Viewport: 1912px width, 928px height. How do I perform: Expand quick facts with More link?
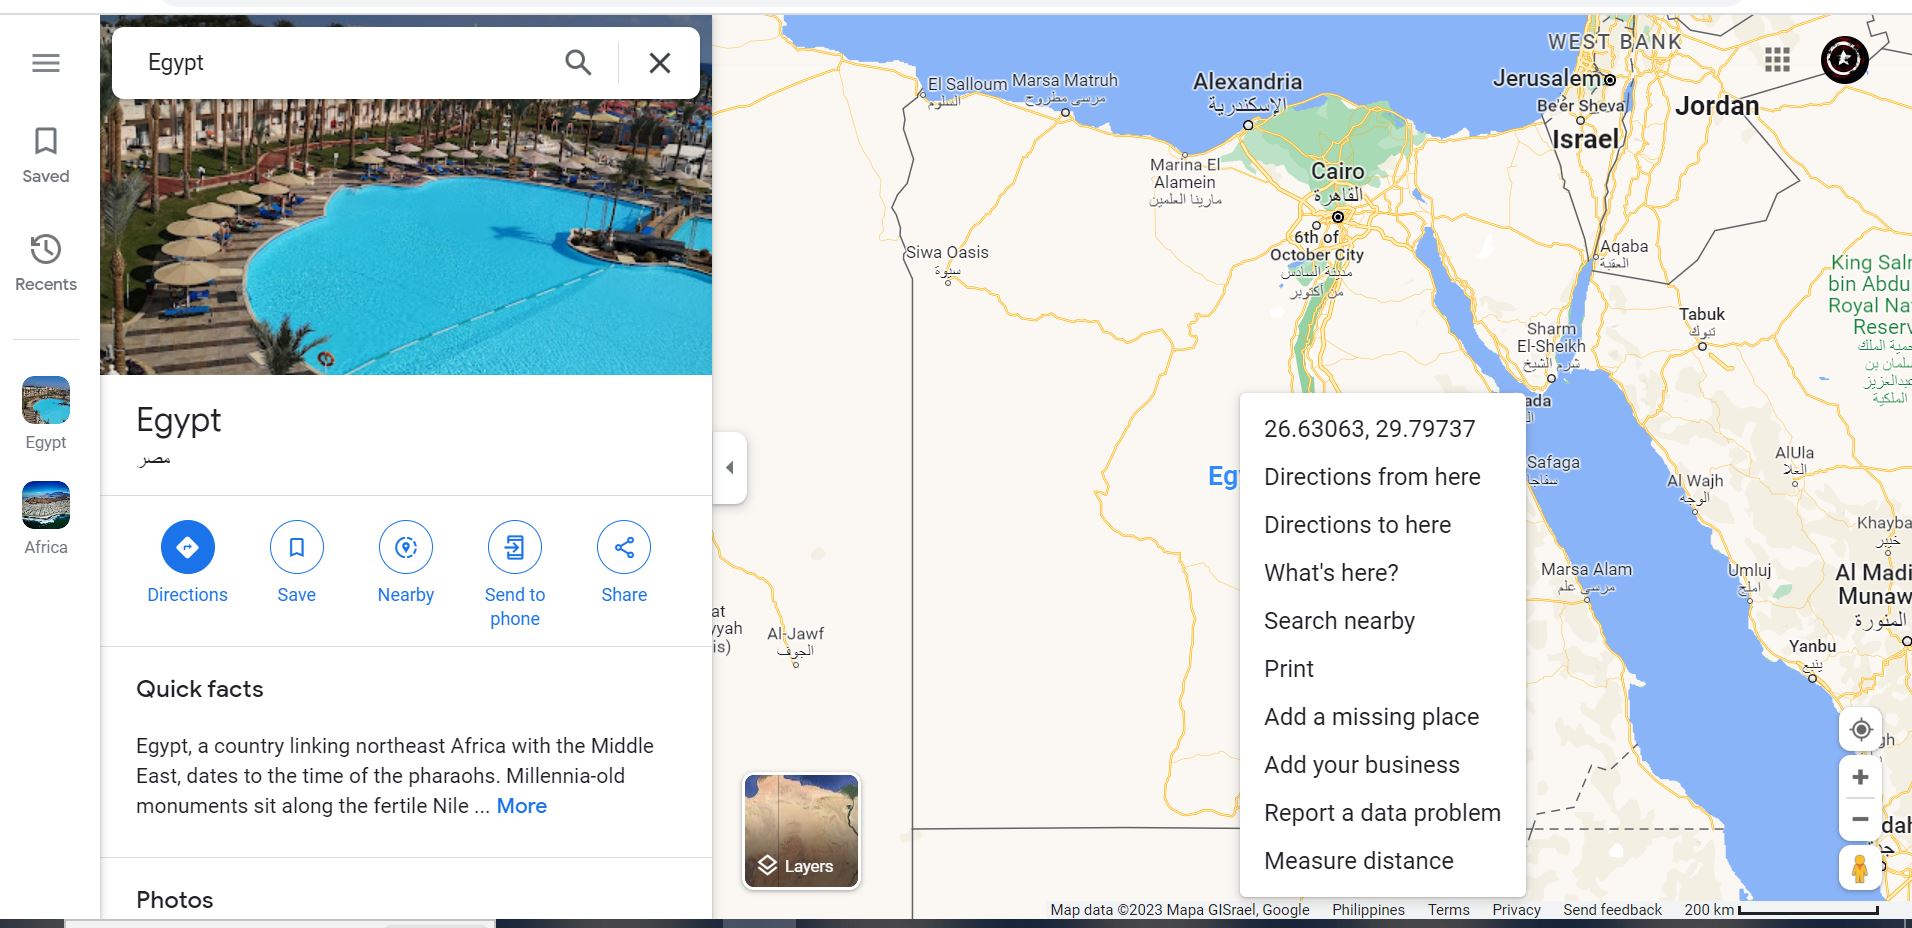(x=522, y=806)
